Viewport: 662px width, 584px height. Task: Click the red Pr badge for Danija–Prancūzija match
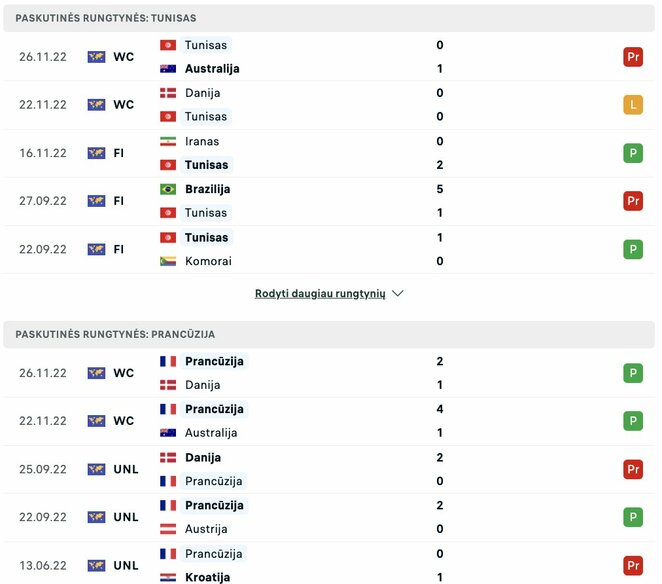pyautogui.click(x=632, y=469)
